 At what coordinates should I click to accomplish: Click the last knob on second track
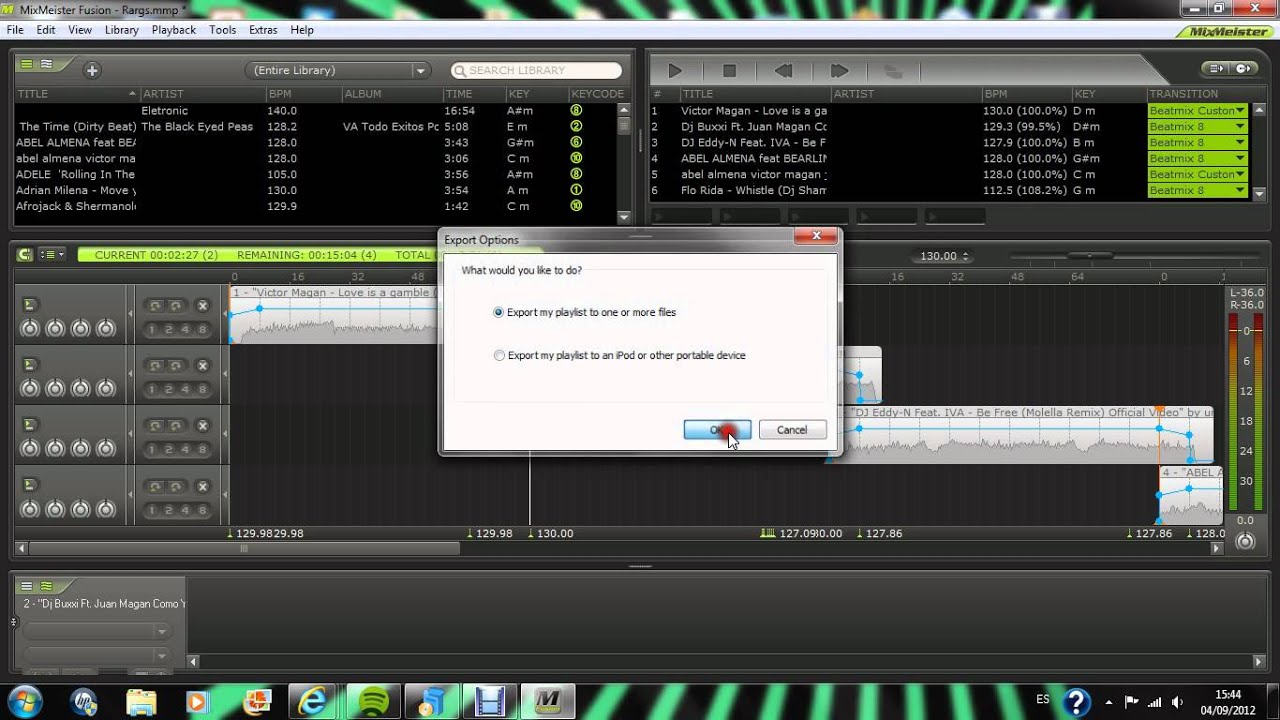pos(105,389)
